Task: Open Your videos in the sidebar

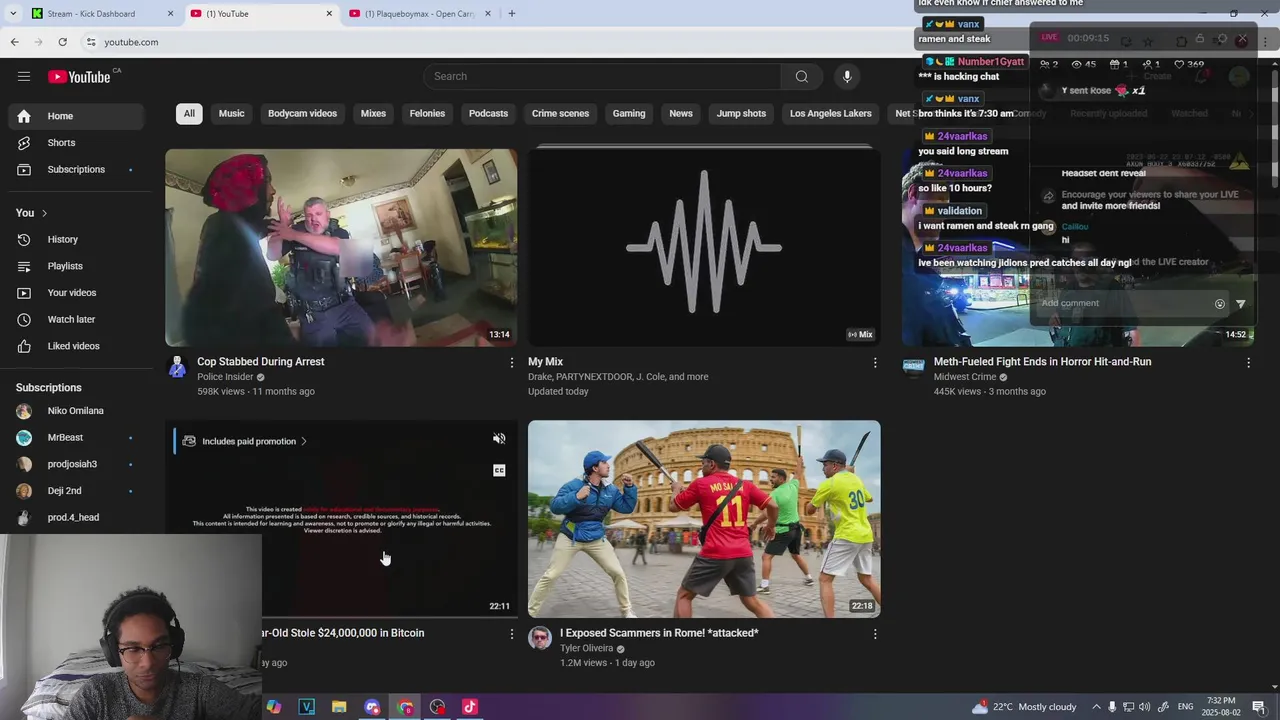Action: point(76,293)
